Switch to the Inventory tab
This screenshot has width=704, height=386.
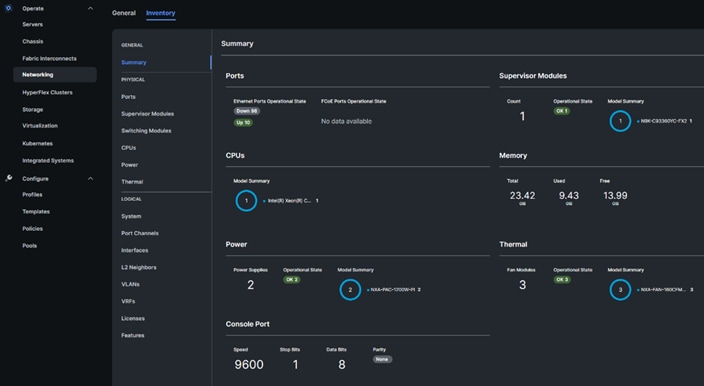(x=161, y=13)
